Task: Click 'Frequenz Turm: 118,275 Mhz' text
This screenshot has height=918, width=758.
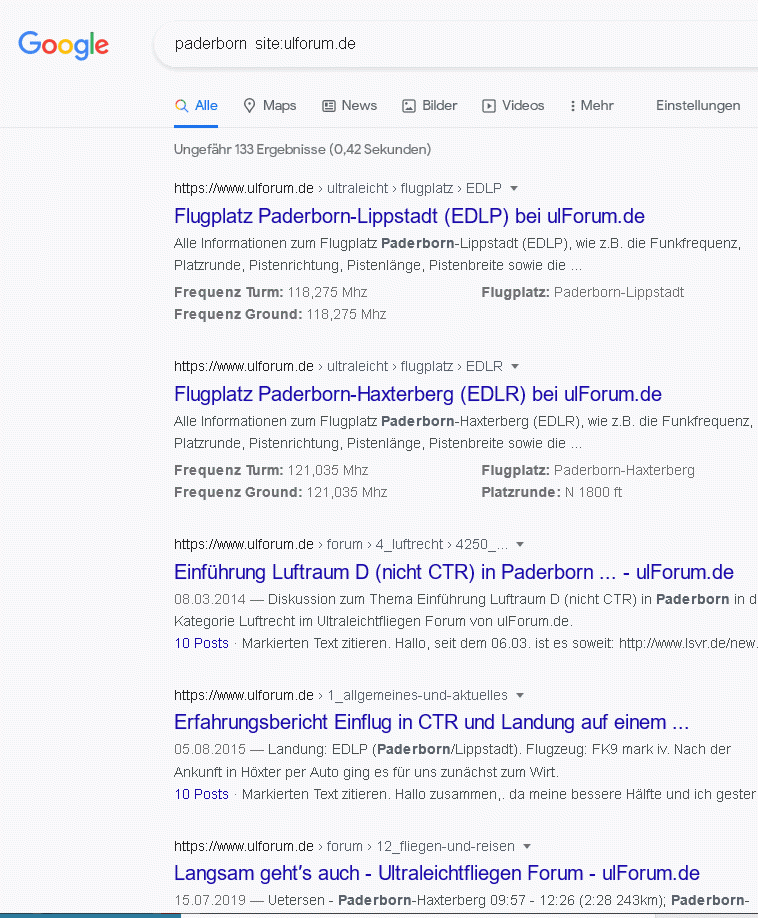Action: (x=270, y=293)
